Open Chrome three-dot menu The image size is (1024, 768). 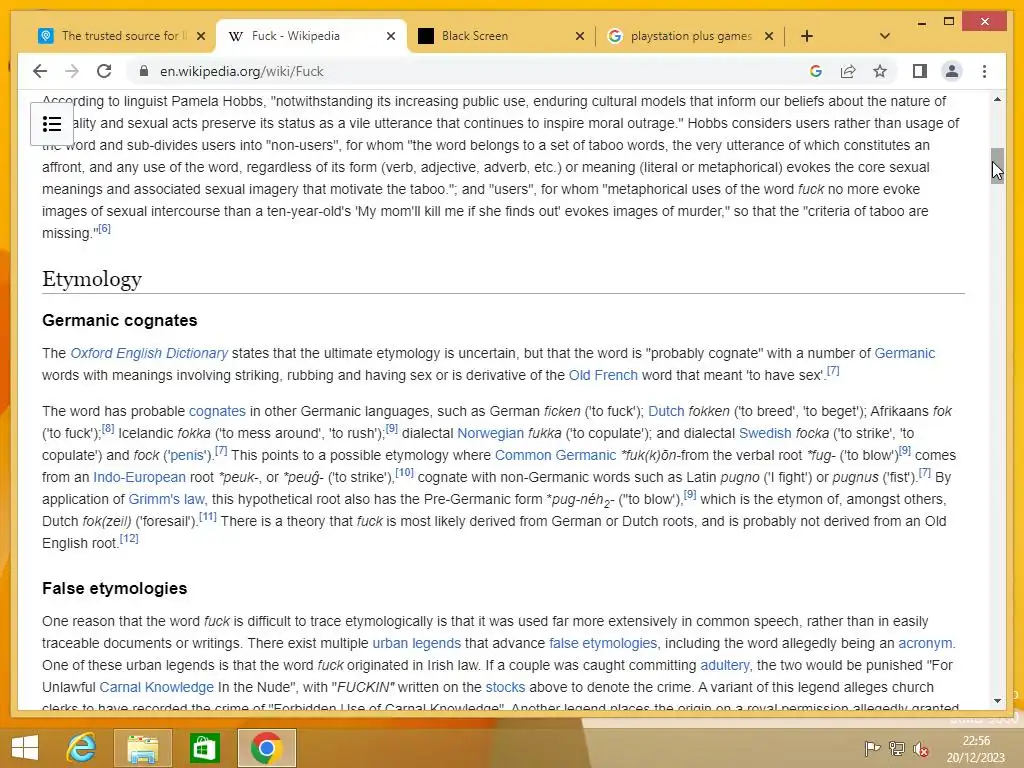click(984, 71)
